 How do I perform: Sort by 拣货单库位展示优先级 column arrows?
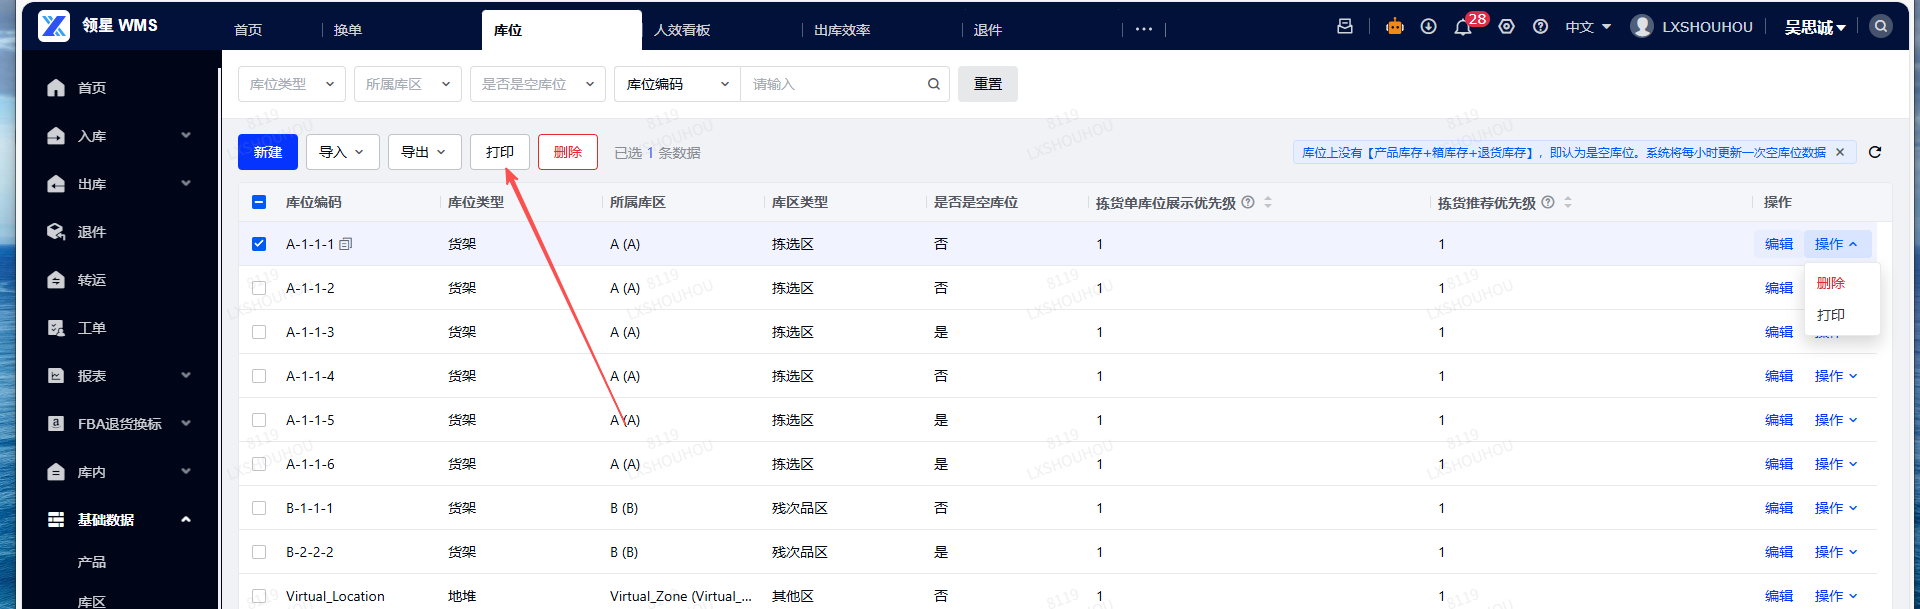click(x=1268, y=202)
